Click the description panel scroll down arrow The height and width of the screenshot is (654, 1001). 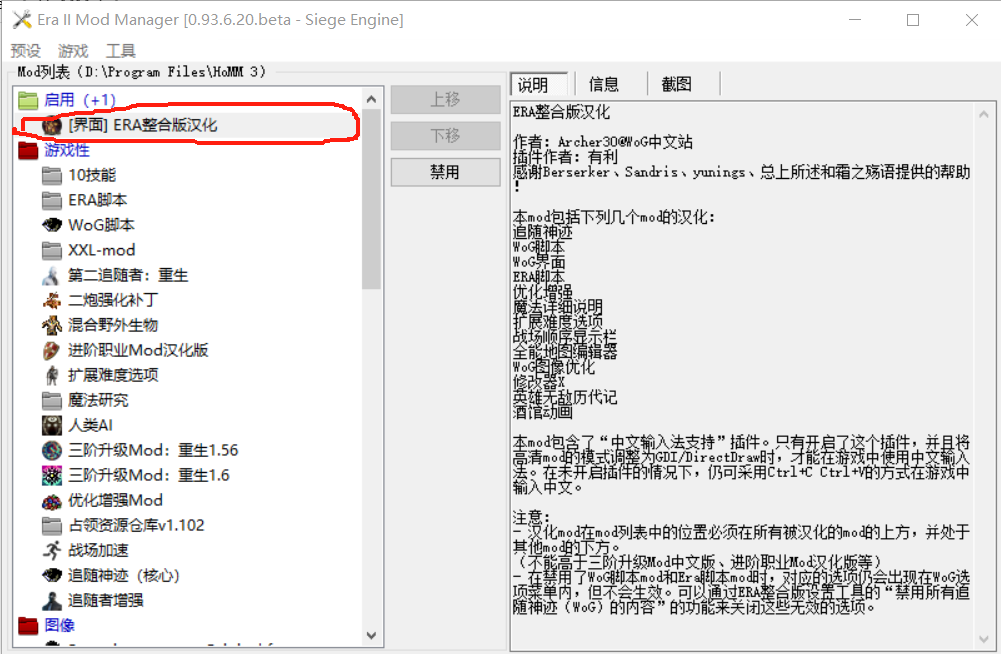[984, 639]
